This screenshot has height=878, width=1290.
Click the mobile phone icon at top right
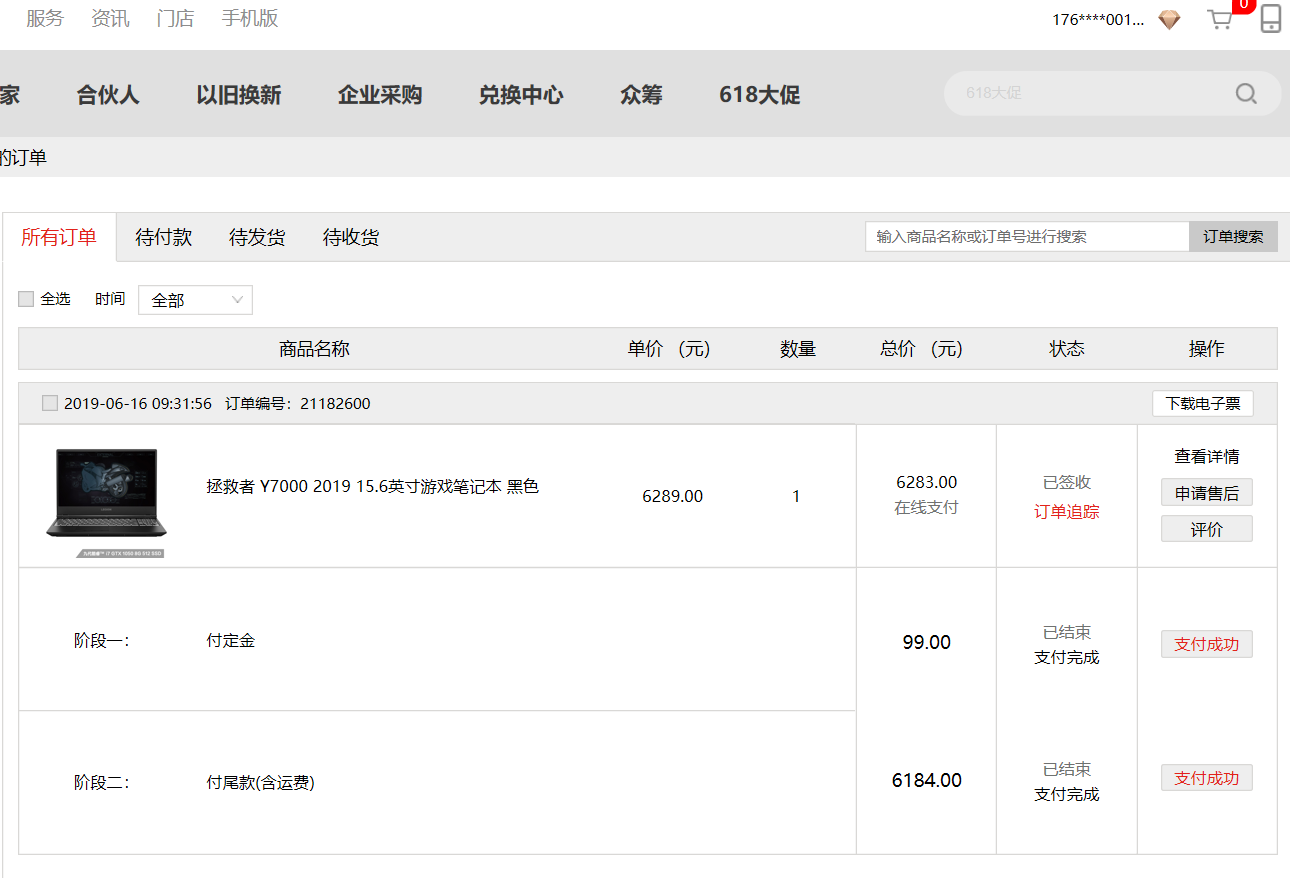1270,19
